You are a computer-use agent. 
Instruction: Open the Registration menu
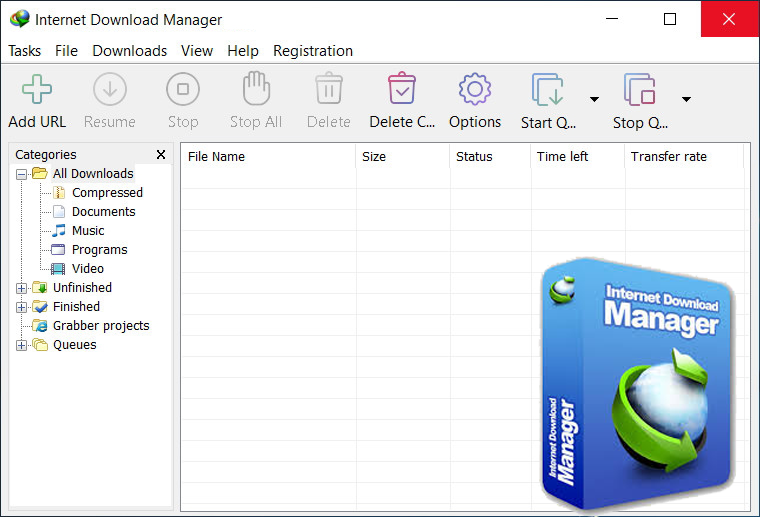coord(313,51)
